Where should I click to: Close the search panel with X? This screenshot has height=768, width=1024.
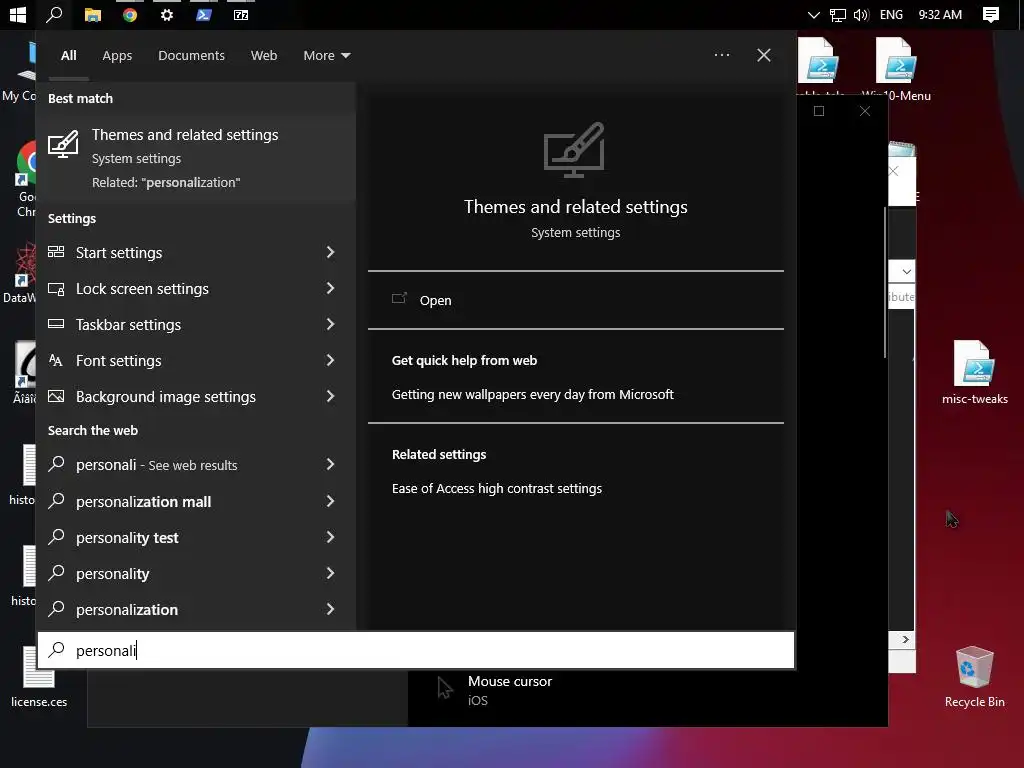(x=763, y=55)
